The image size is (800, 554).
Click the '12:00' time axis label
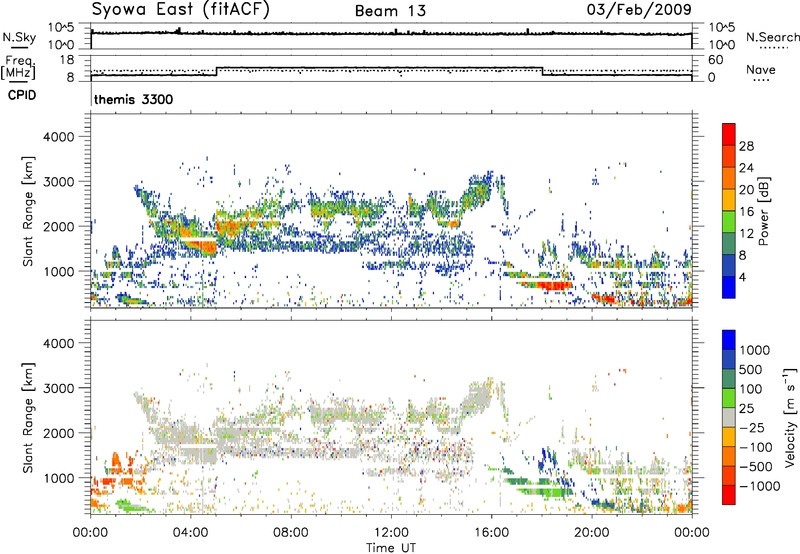(391, 533)
